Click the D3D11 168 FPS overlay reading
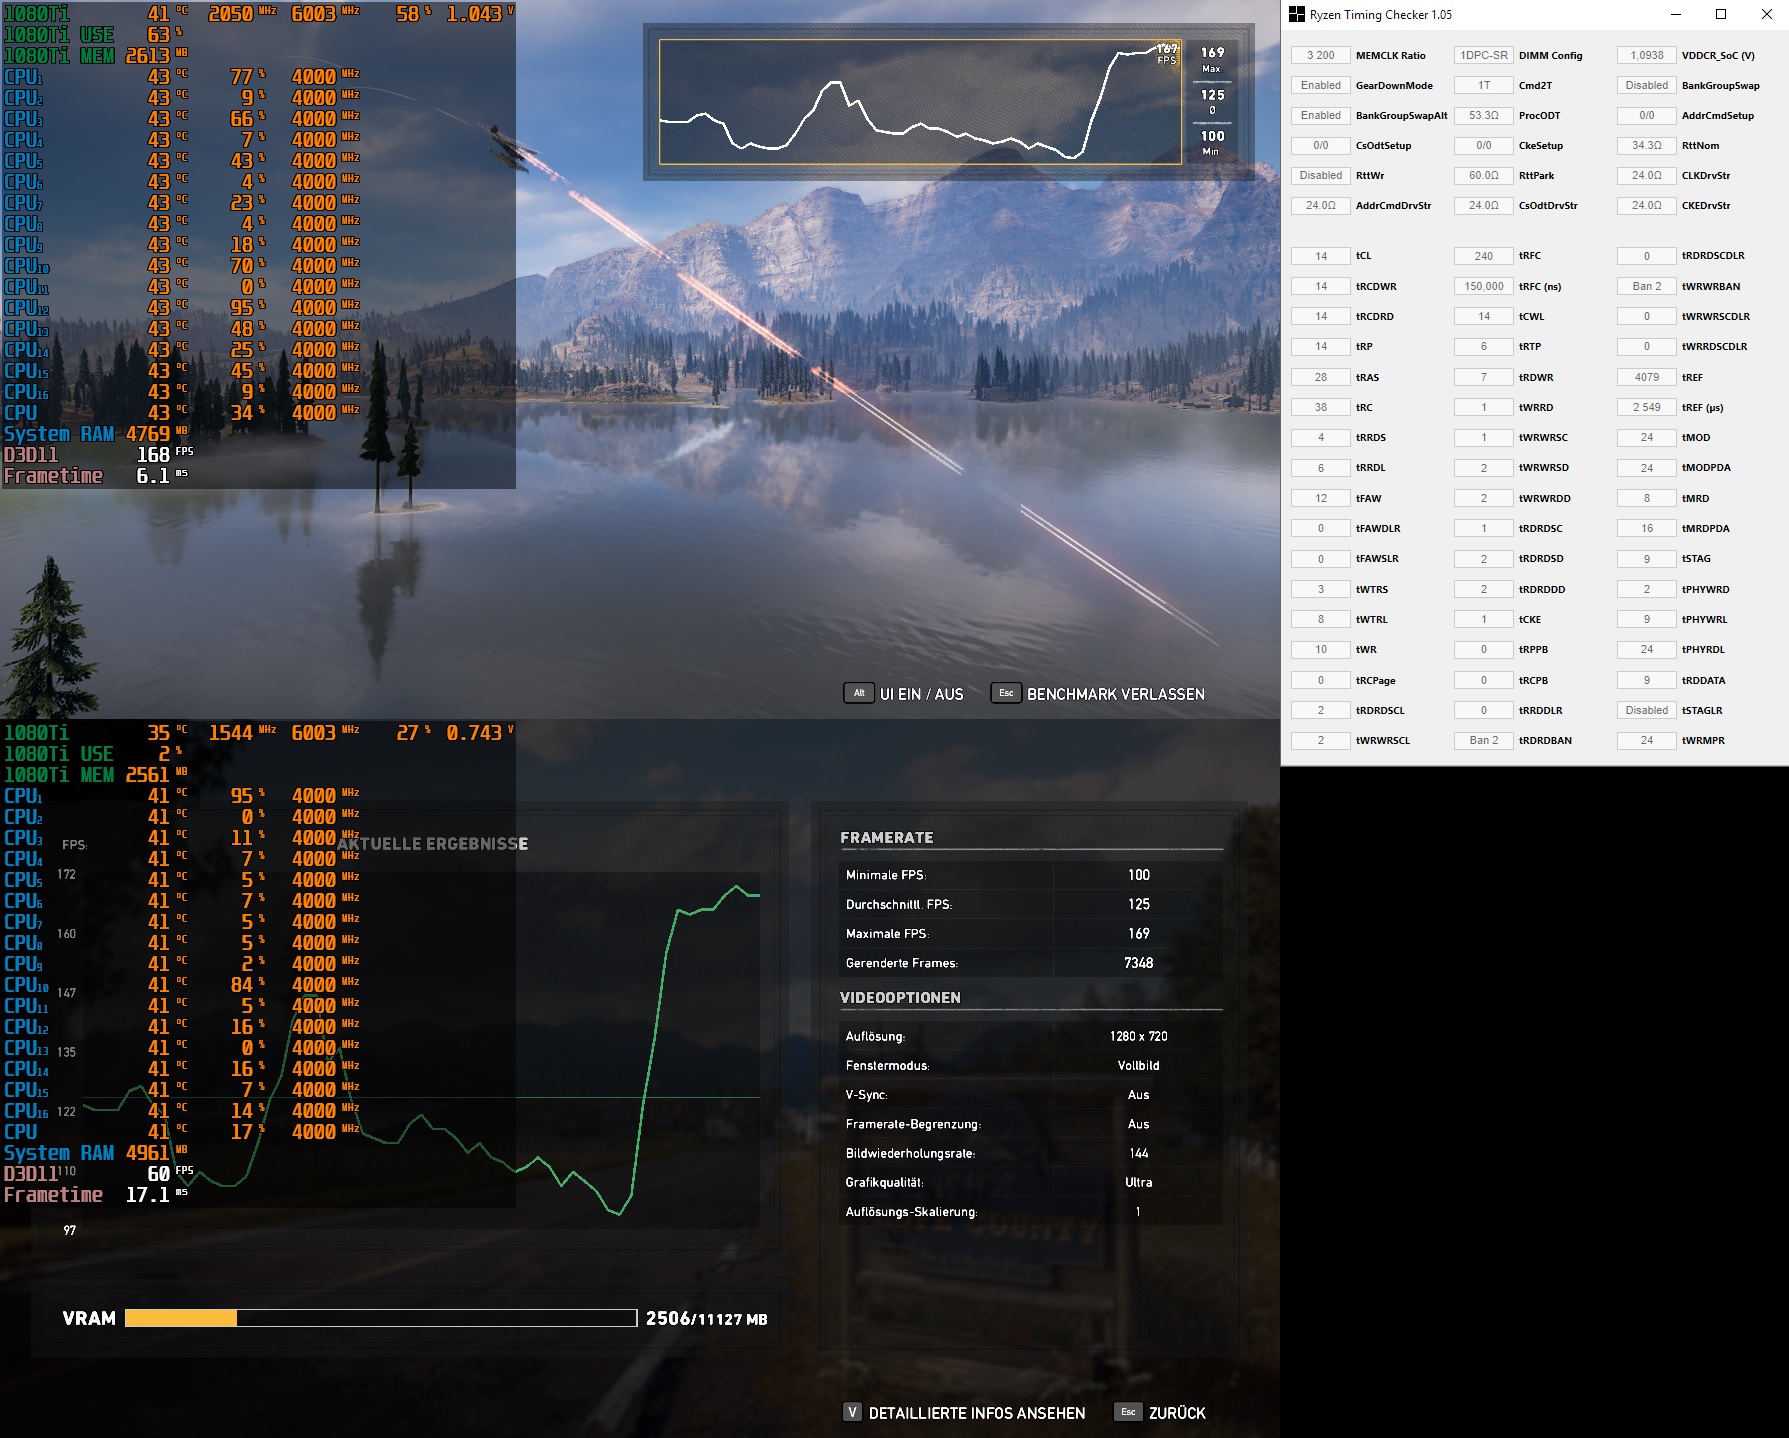The height and width of the screenshot is (1438, 1789). (98, 455)
